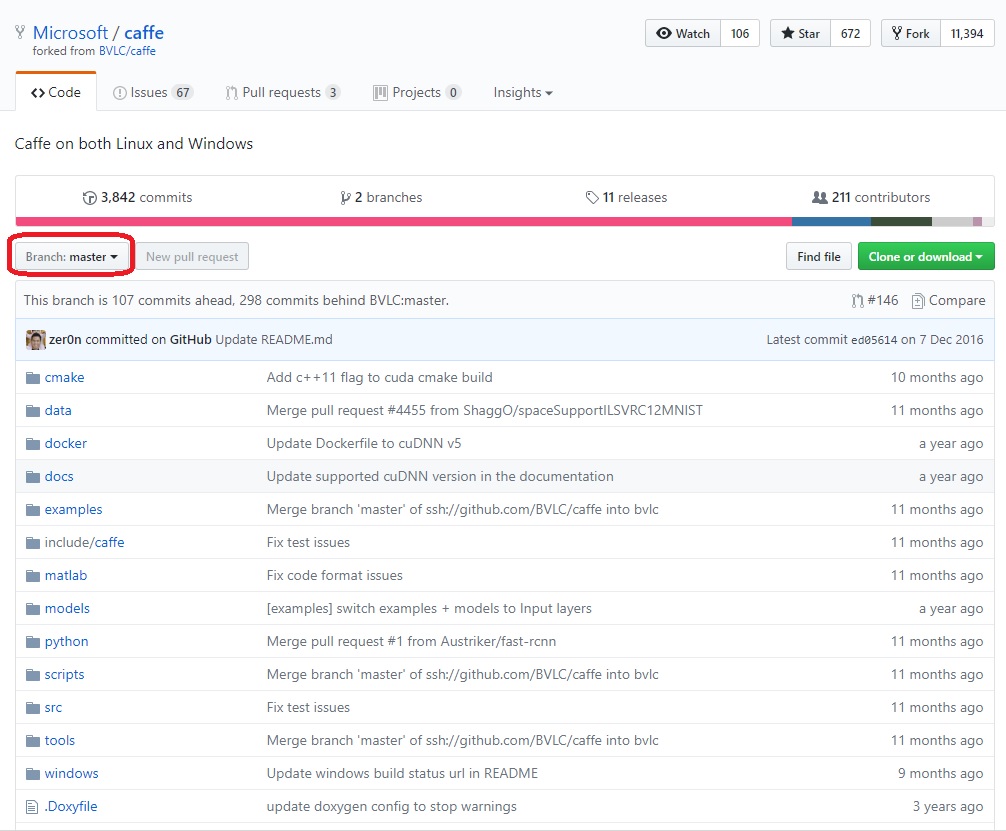Image resolution: width=1006 pixels, height=831 pixels.
Task: Click the cmake folder icon
Action: [x=33, y=377]
